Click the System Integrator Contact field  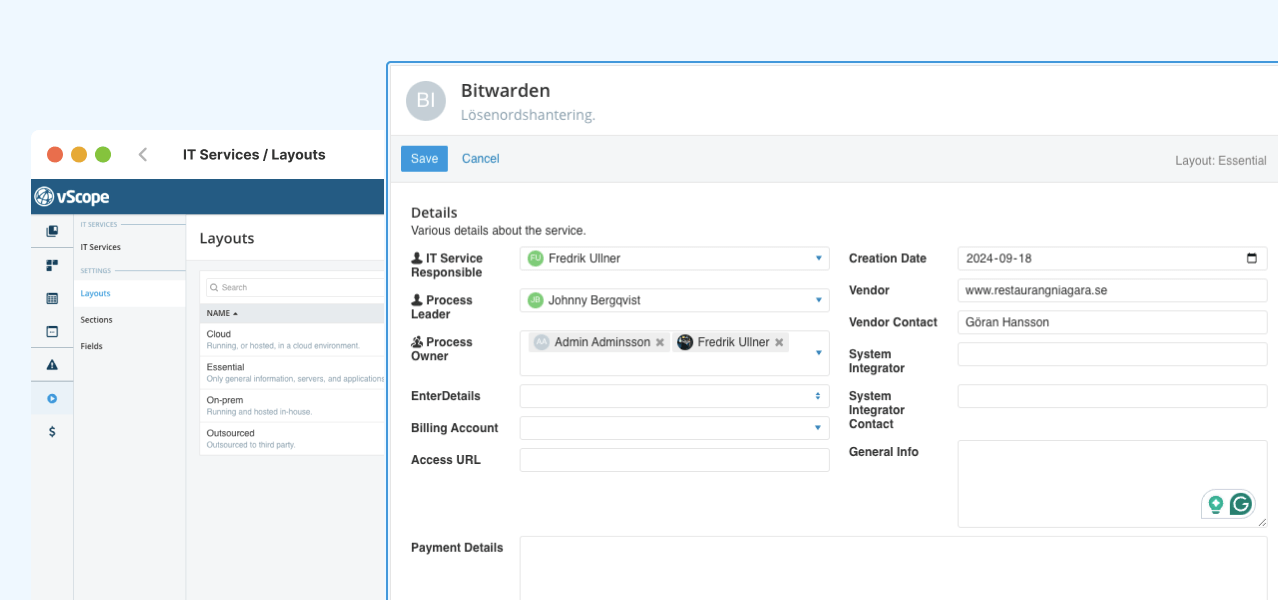[x=1112, y=396]
